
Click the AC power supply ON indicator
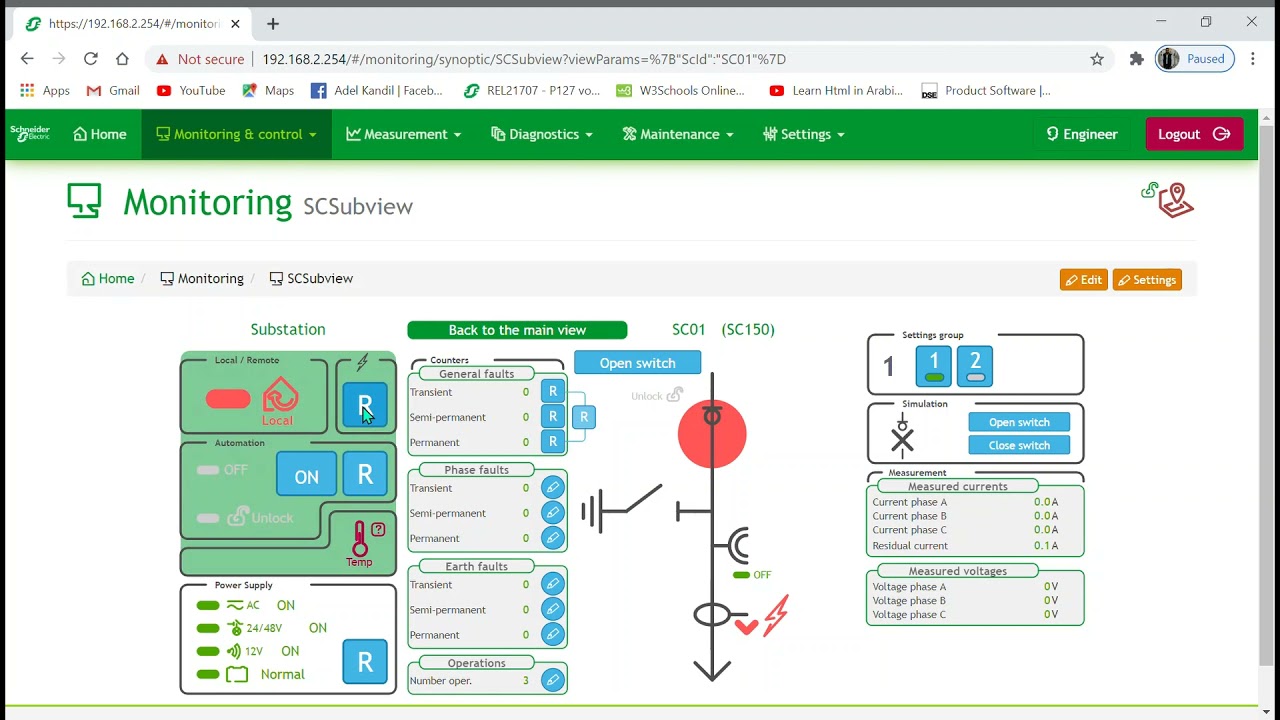point(208,605)
